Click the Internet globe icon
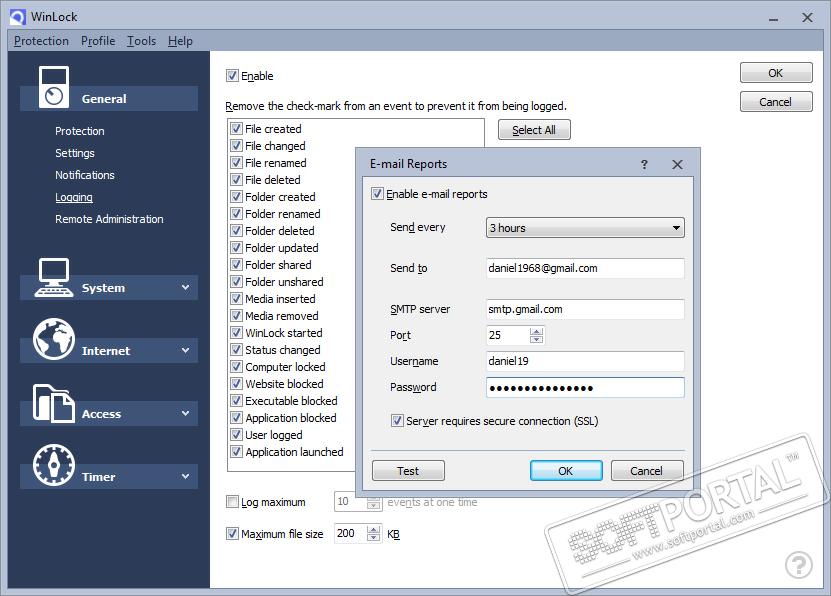Image resolution: width=831 pixels, height=596 pixels. pyautogui.click(x=54, y=339)
